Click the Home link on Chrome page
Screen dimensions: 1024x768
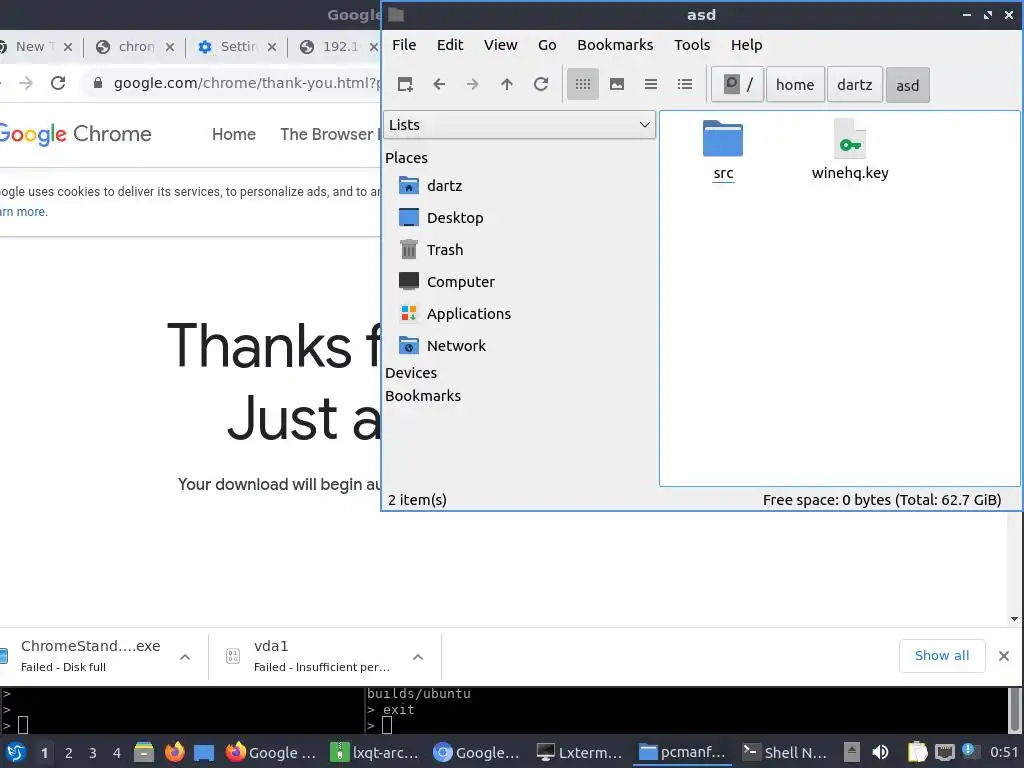click(x=234, y=135)
